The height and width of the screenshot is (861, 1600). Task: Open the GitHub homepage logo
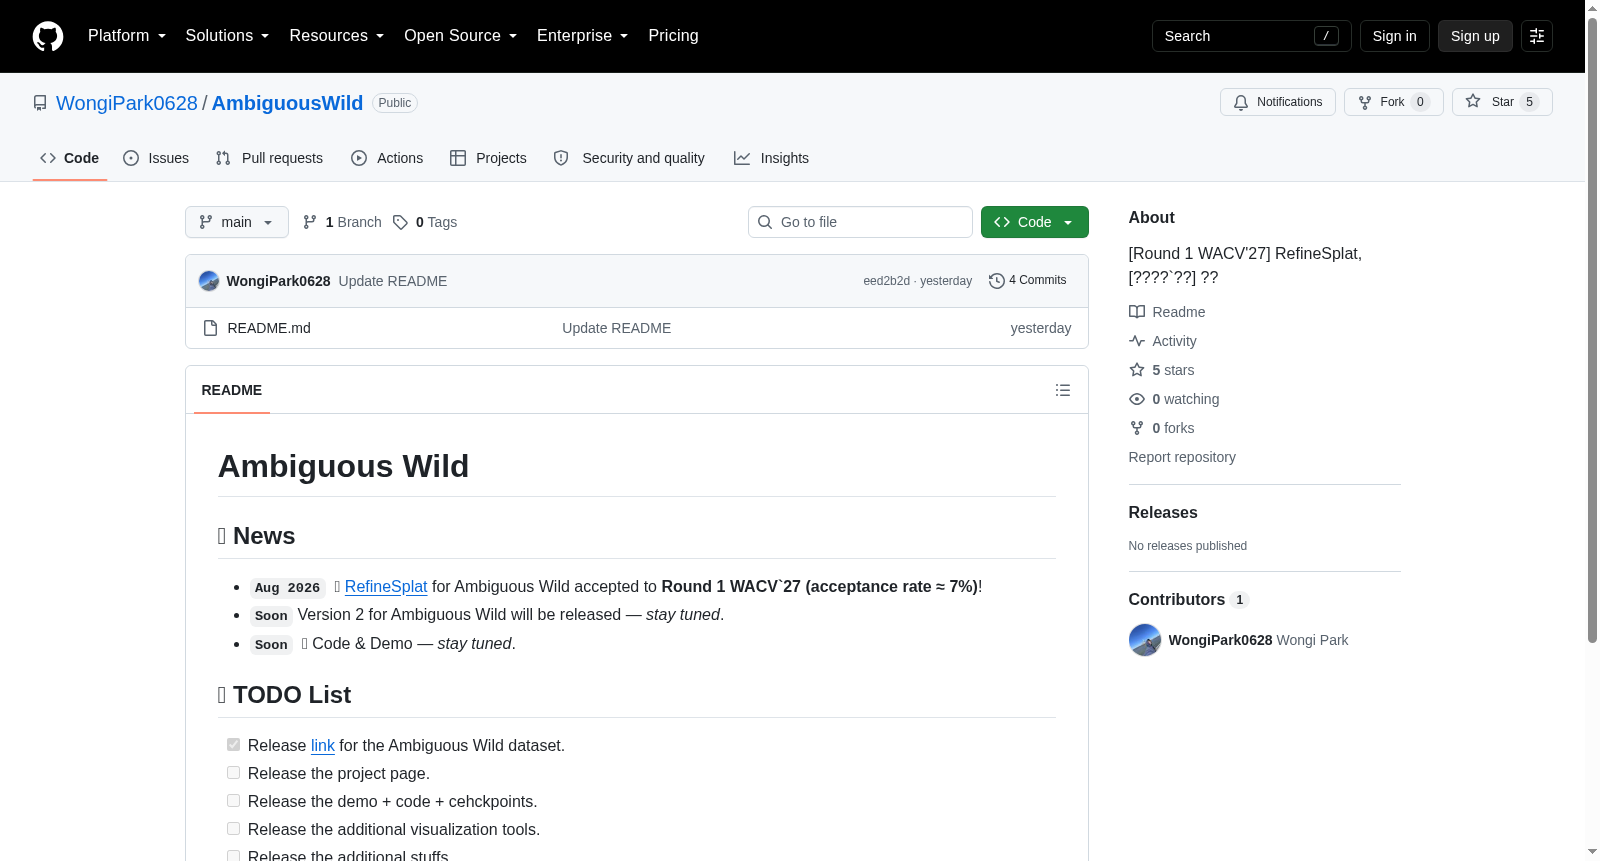(x=48, y=36)
